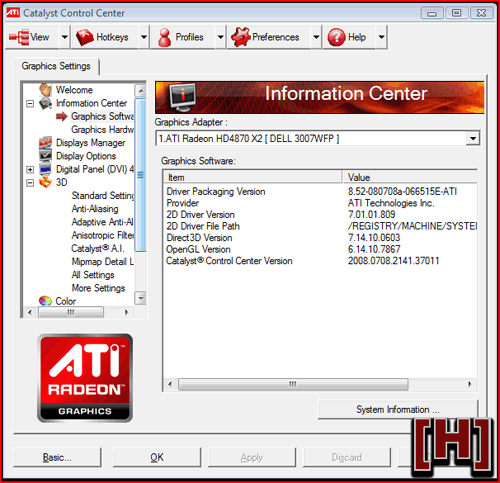Select More Settings tree item
This screenshot has height=483, width=500.
pyautogui.click(x=98, y=288)
